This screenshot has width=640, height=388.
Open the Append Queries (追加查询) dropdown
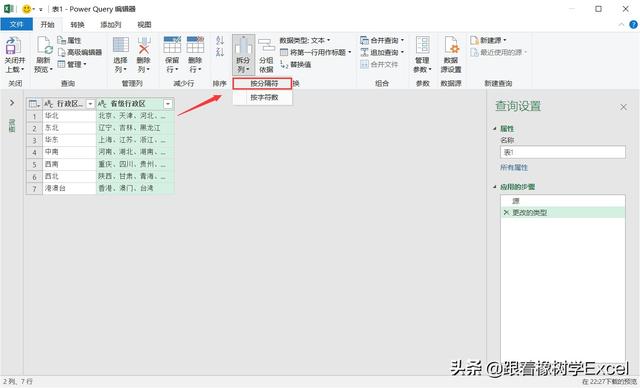tap(382, 52)
